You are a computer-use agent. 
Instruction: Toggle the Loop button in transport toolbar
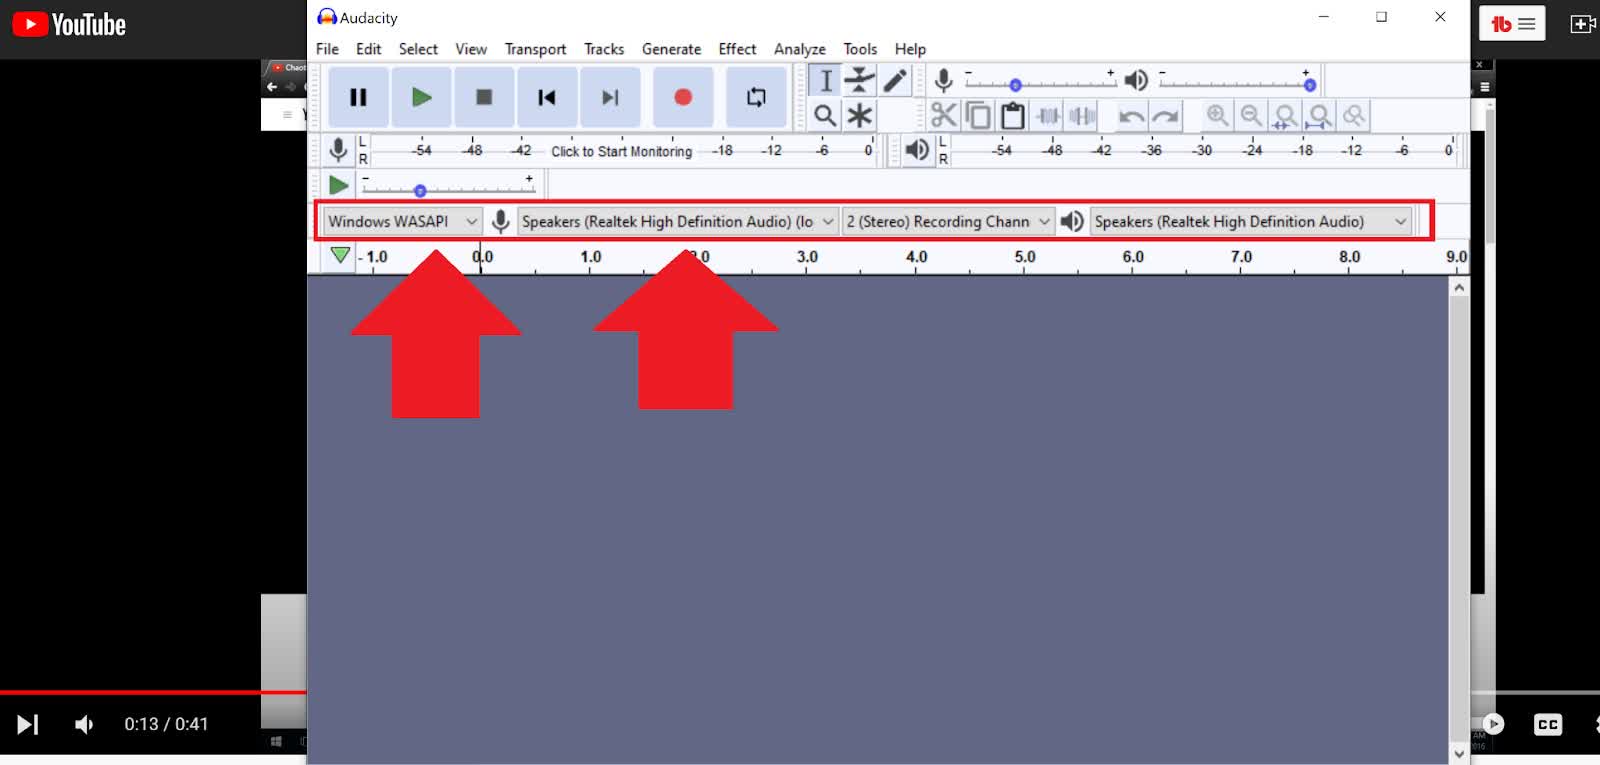pyautogui.click(x=756, y=97)
